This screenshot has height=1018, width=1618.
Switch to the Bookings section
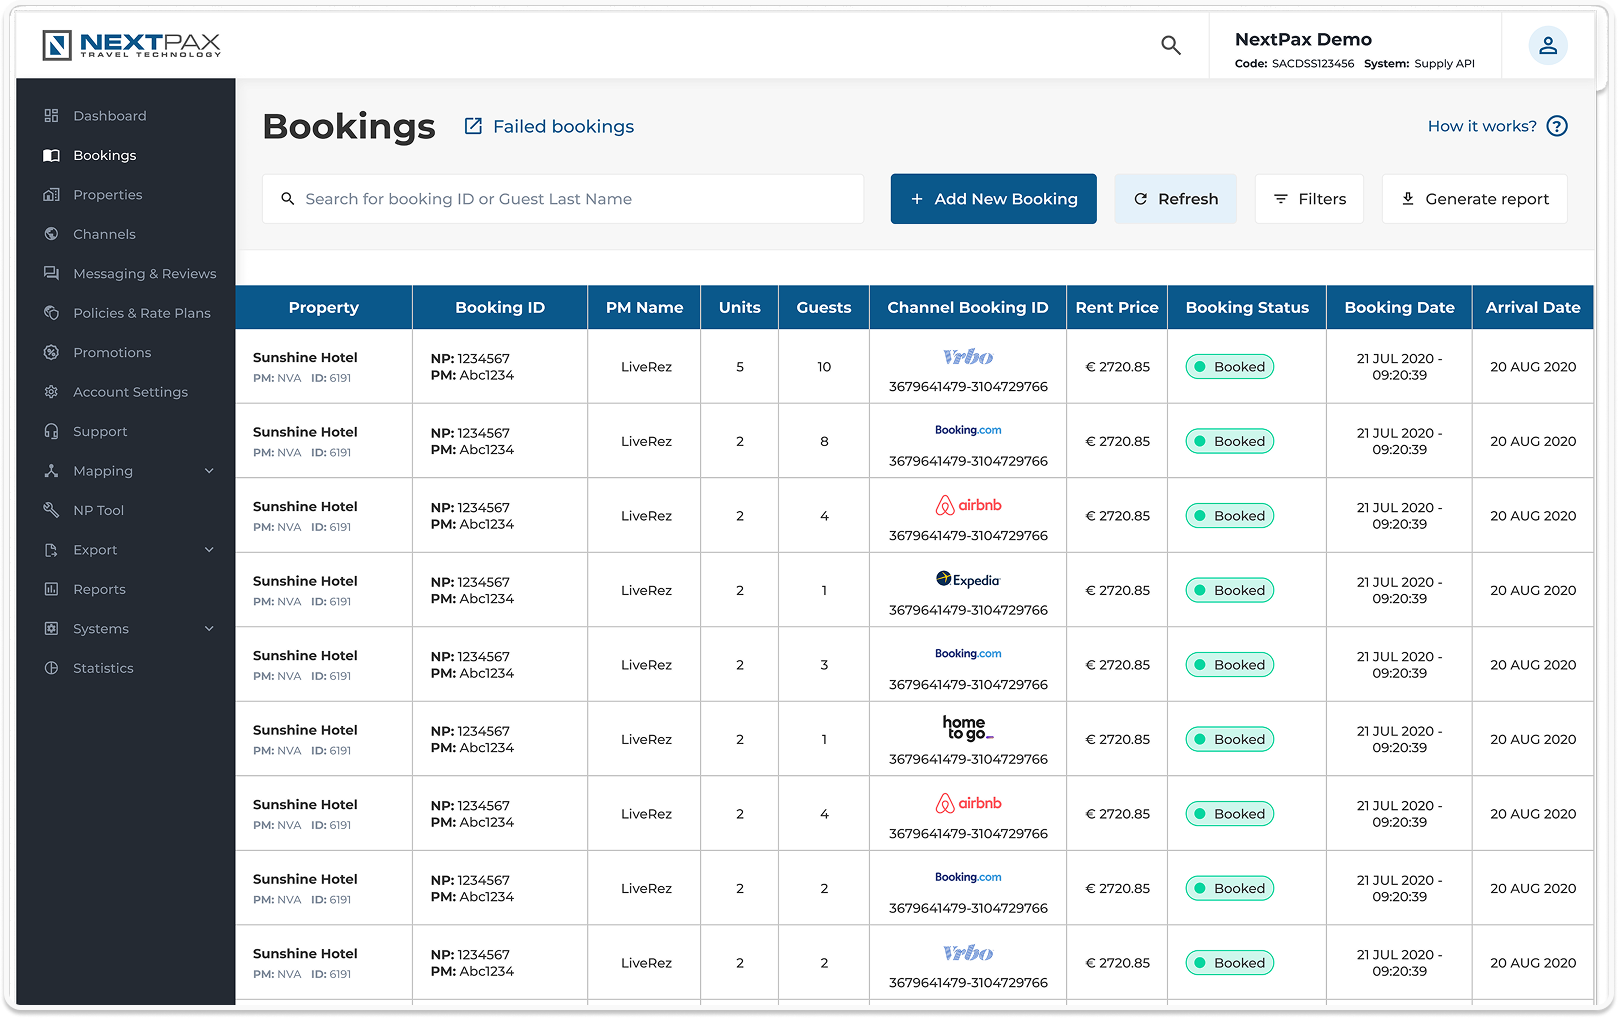click(x=104, y=155)
